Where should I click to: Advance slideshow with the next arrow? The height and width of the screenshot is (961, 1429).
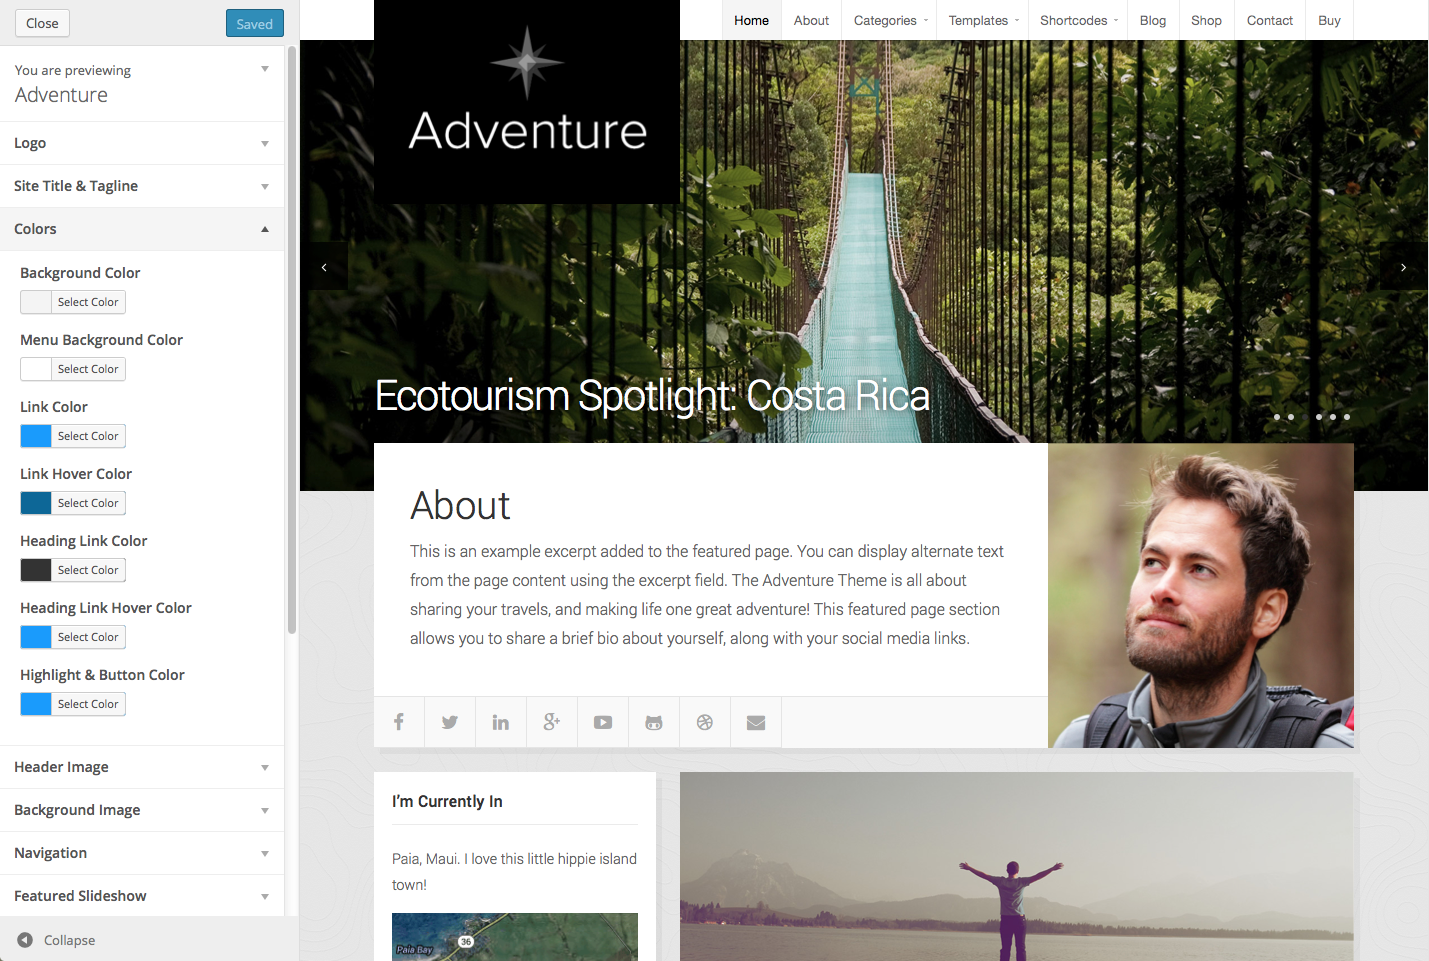tap(1403, 267)
